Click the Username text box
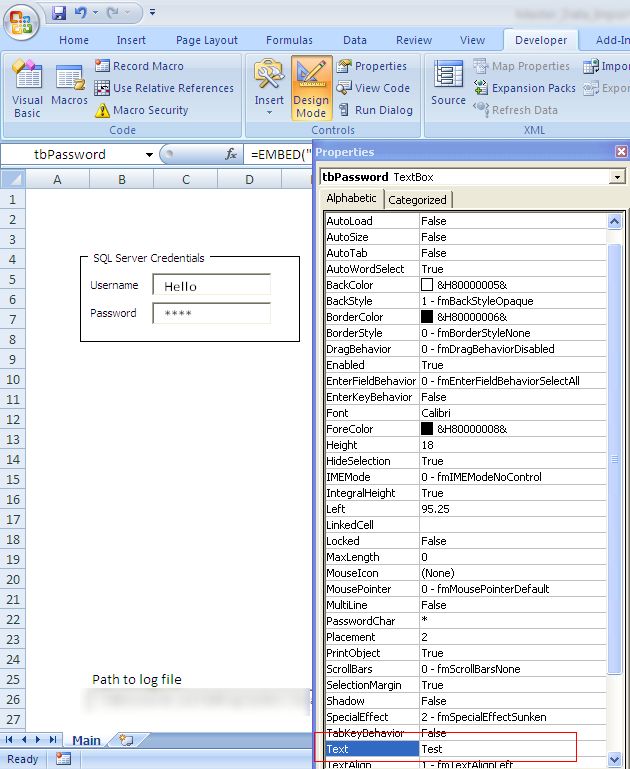 211,286
